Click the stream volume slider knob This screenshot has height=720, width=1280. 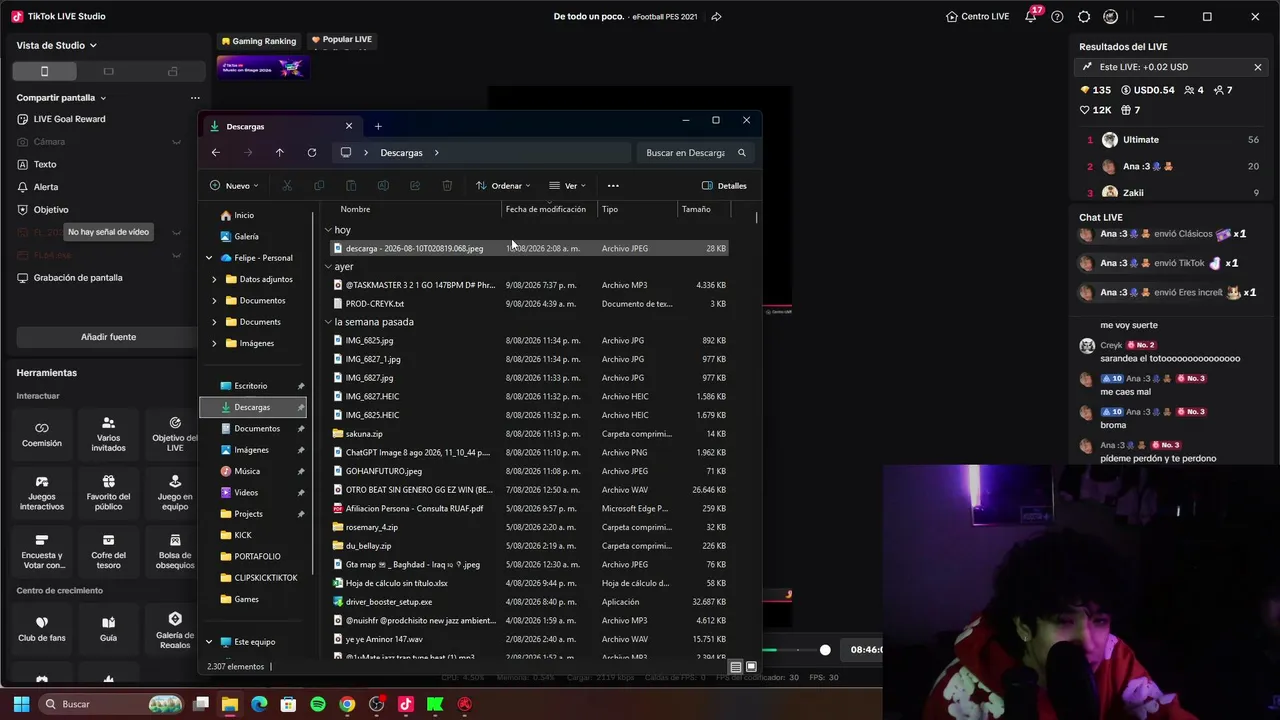pos(825,650)
